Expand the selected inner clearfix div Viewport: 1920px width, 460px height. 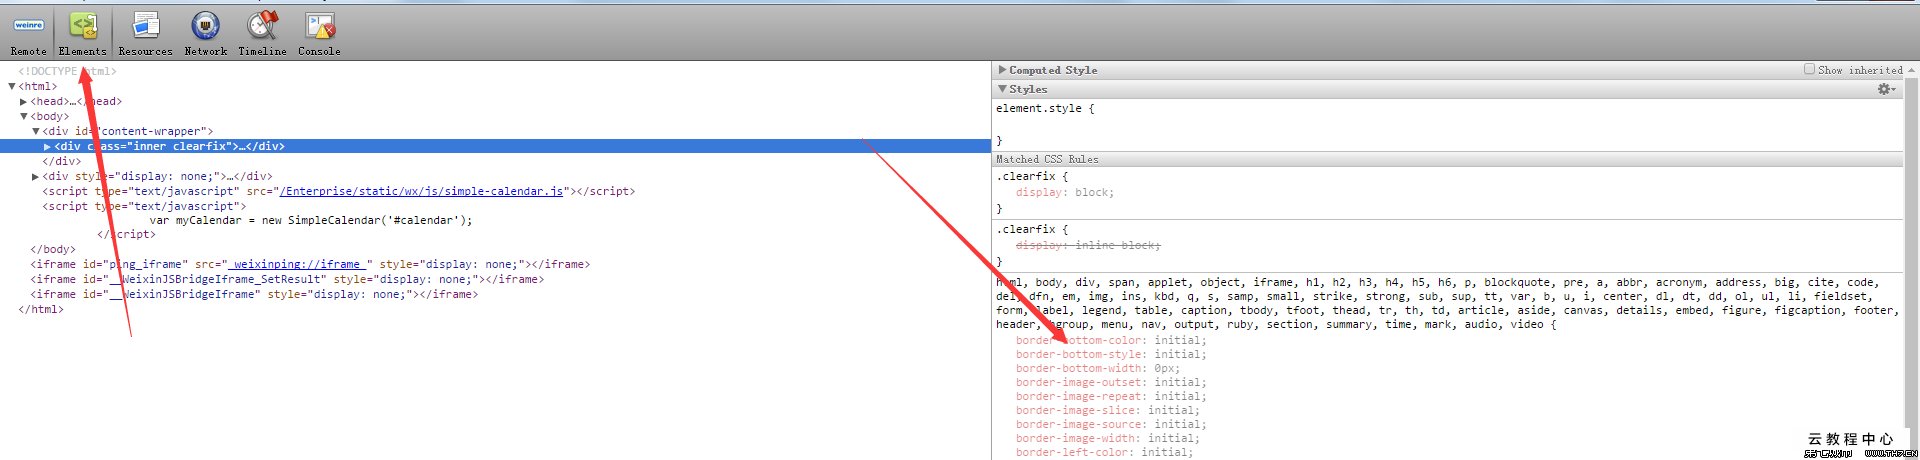coord(47,147)
